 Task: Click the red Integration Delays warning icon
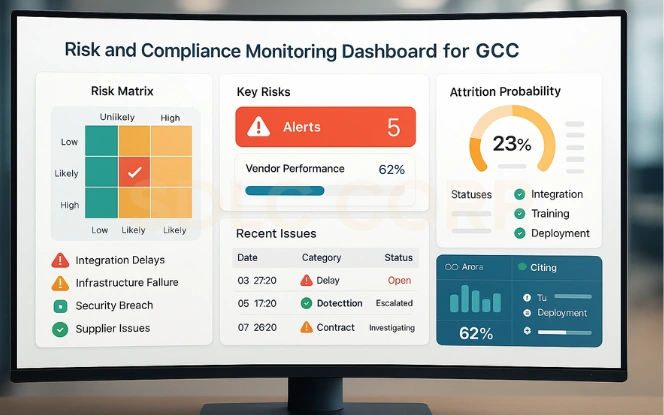pyautogui.click(x=60, y=260)
